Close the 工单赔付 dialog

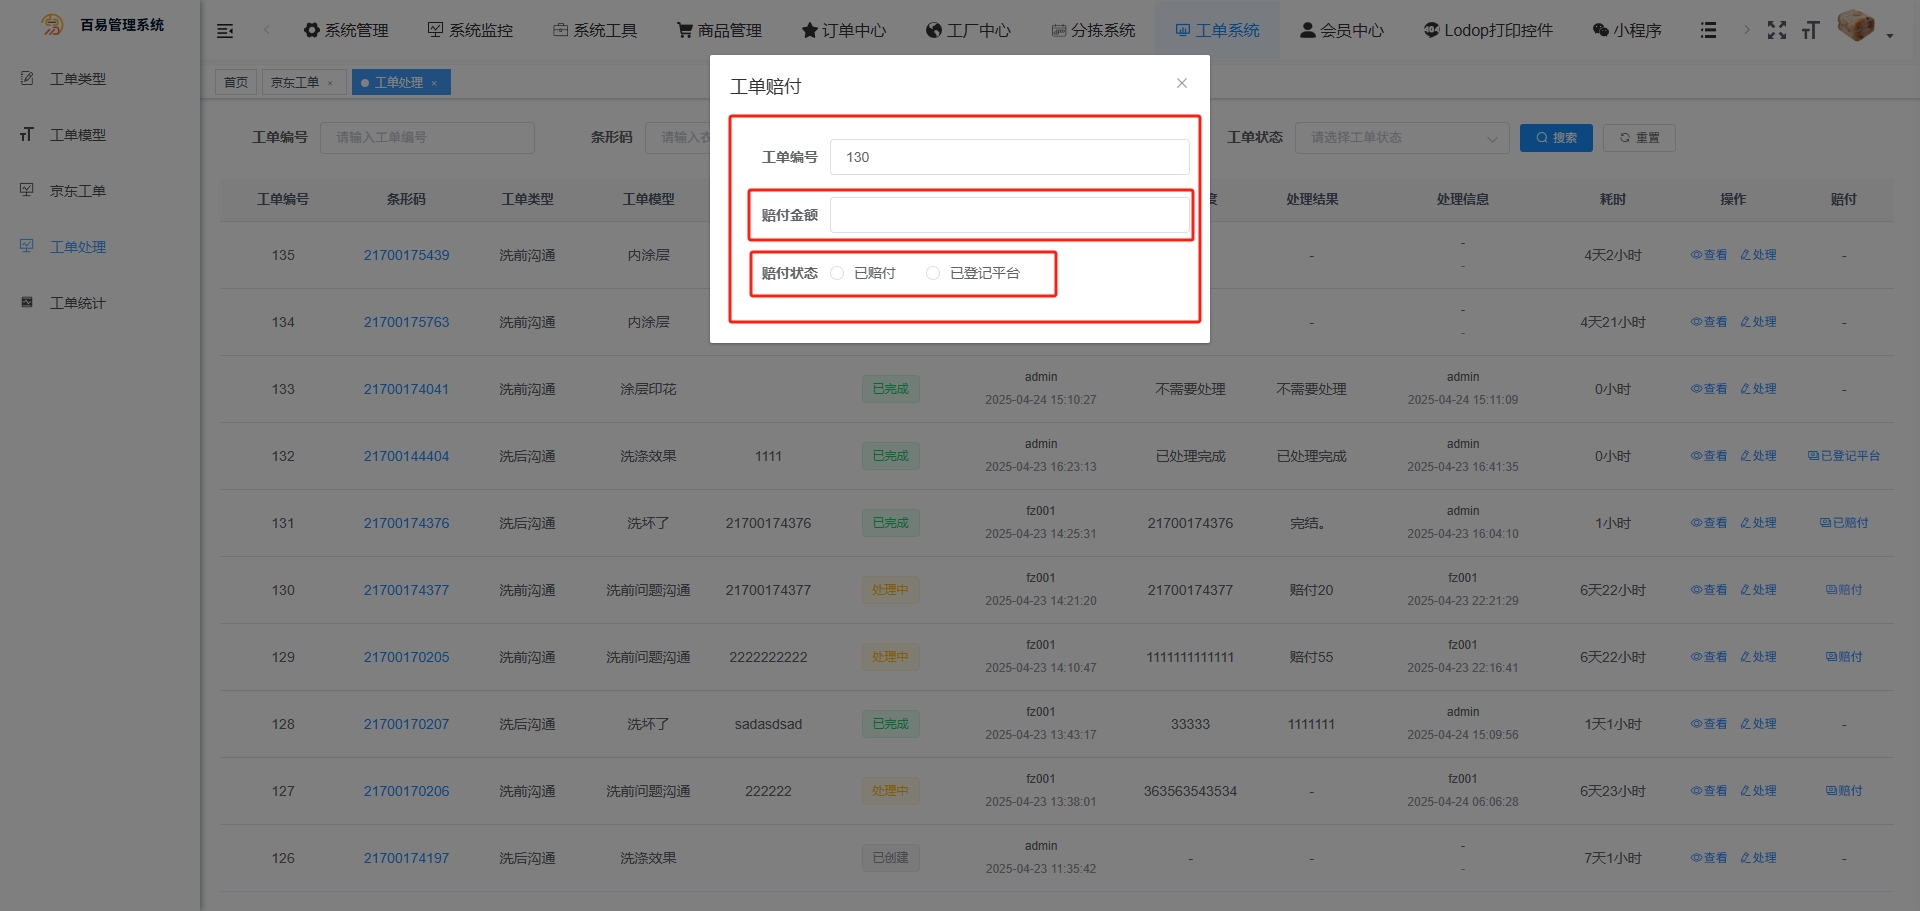click(1182, 83)
